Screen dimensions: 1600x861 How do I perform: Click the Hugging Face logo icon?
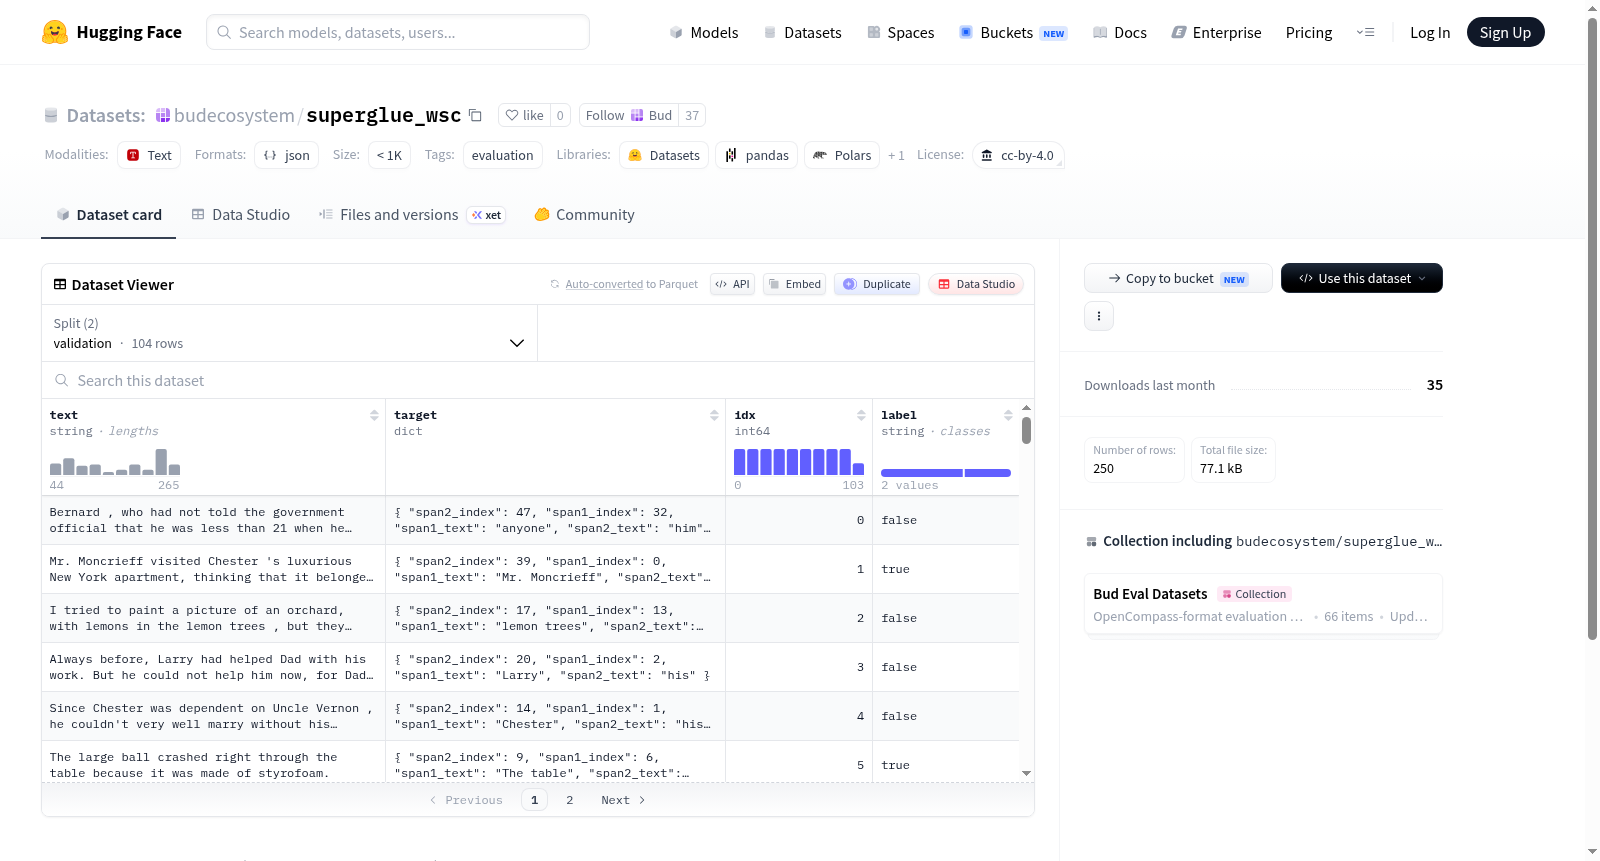click(55, 32)
